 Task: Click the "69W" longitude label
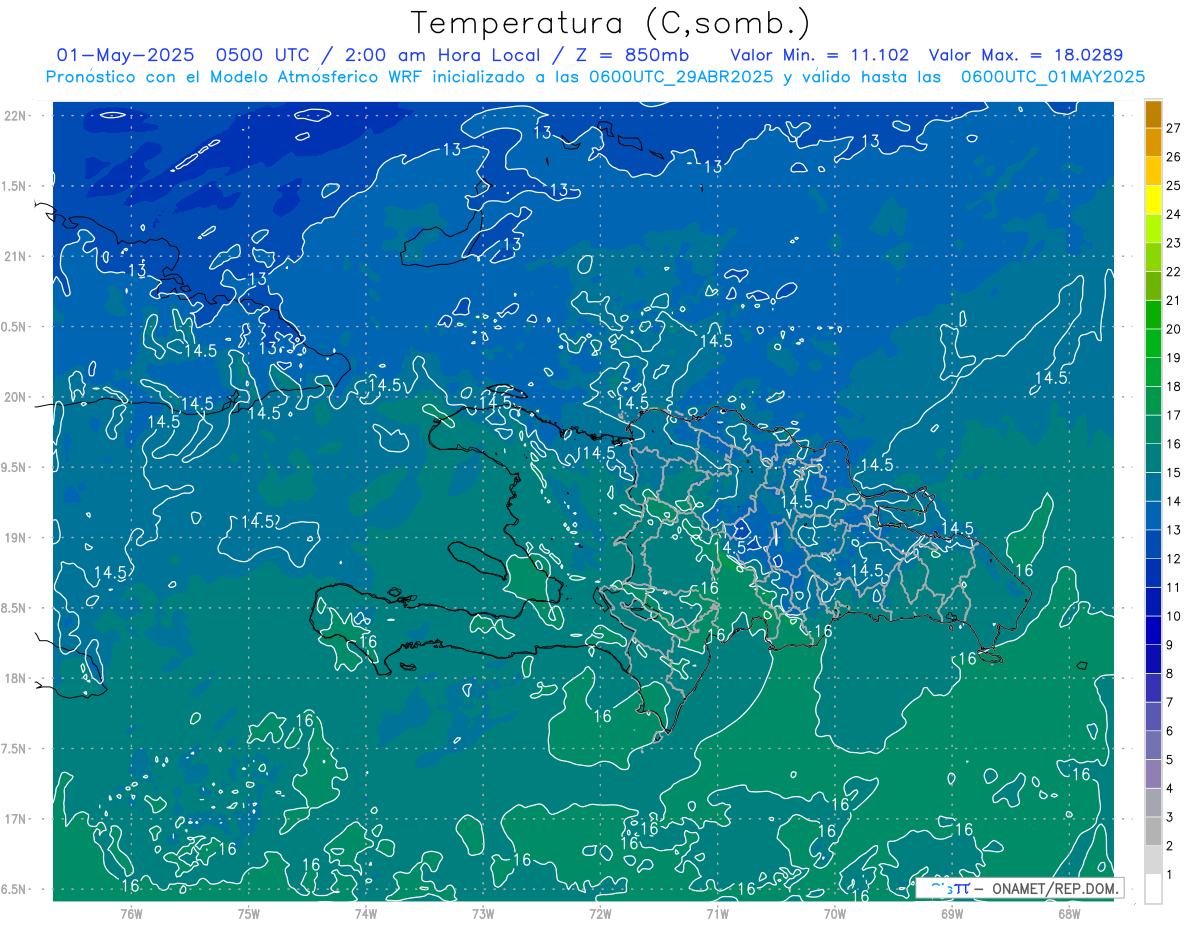point(952,913)
